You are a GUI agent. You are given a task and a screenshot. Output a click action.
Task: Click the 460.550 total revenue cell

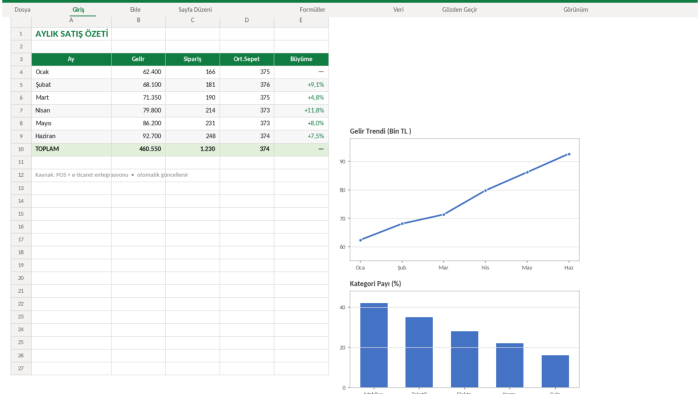[138, 149]
